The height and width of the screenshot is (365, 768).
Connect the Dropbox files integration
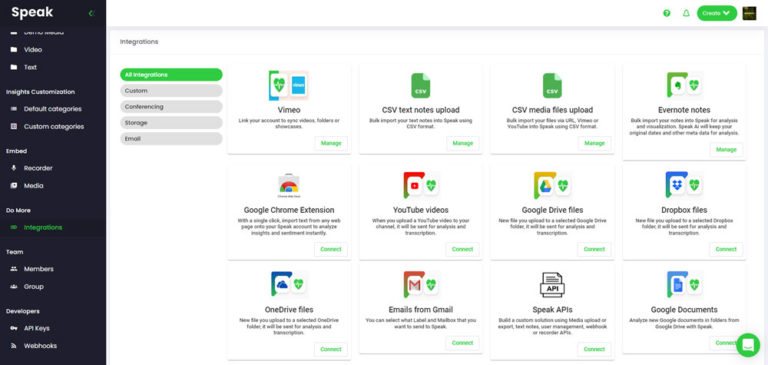(x=726, y=249)
